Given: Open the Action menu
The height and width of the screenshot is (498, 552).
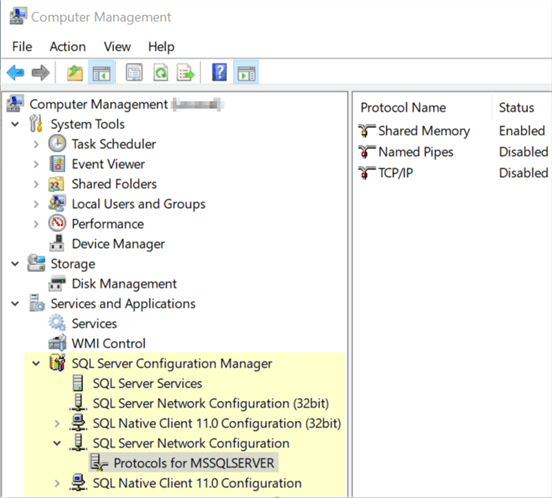Looking at the screenshot, I should pyautogui.click(x=68, y=46).
